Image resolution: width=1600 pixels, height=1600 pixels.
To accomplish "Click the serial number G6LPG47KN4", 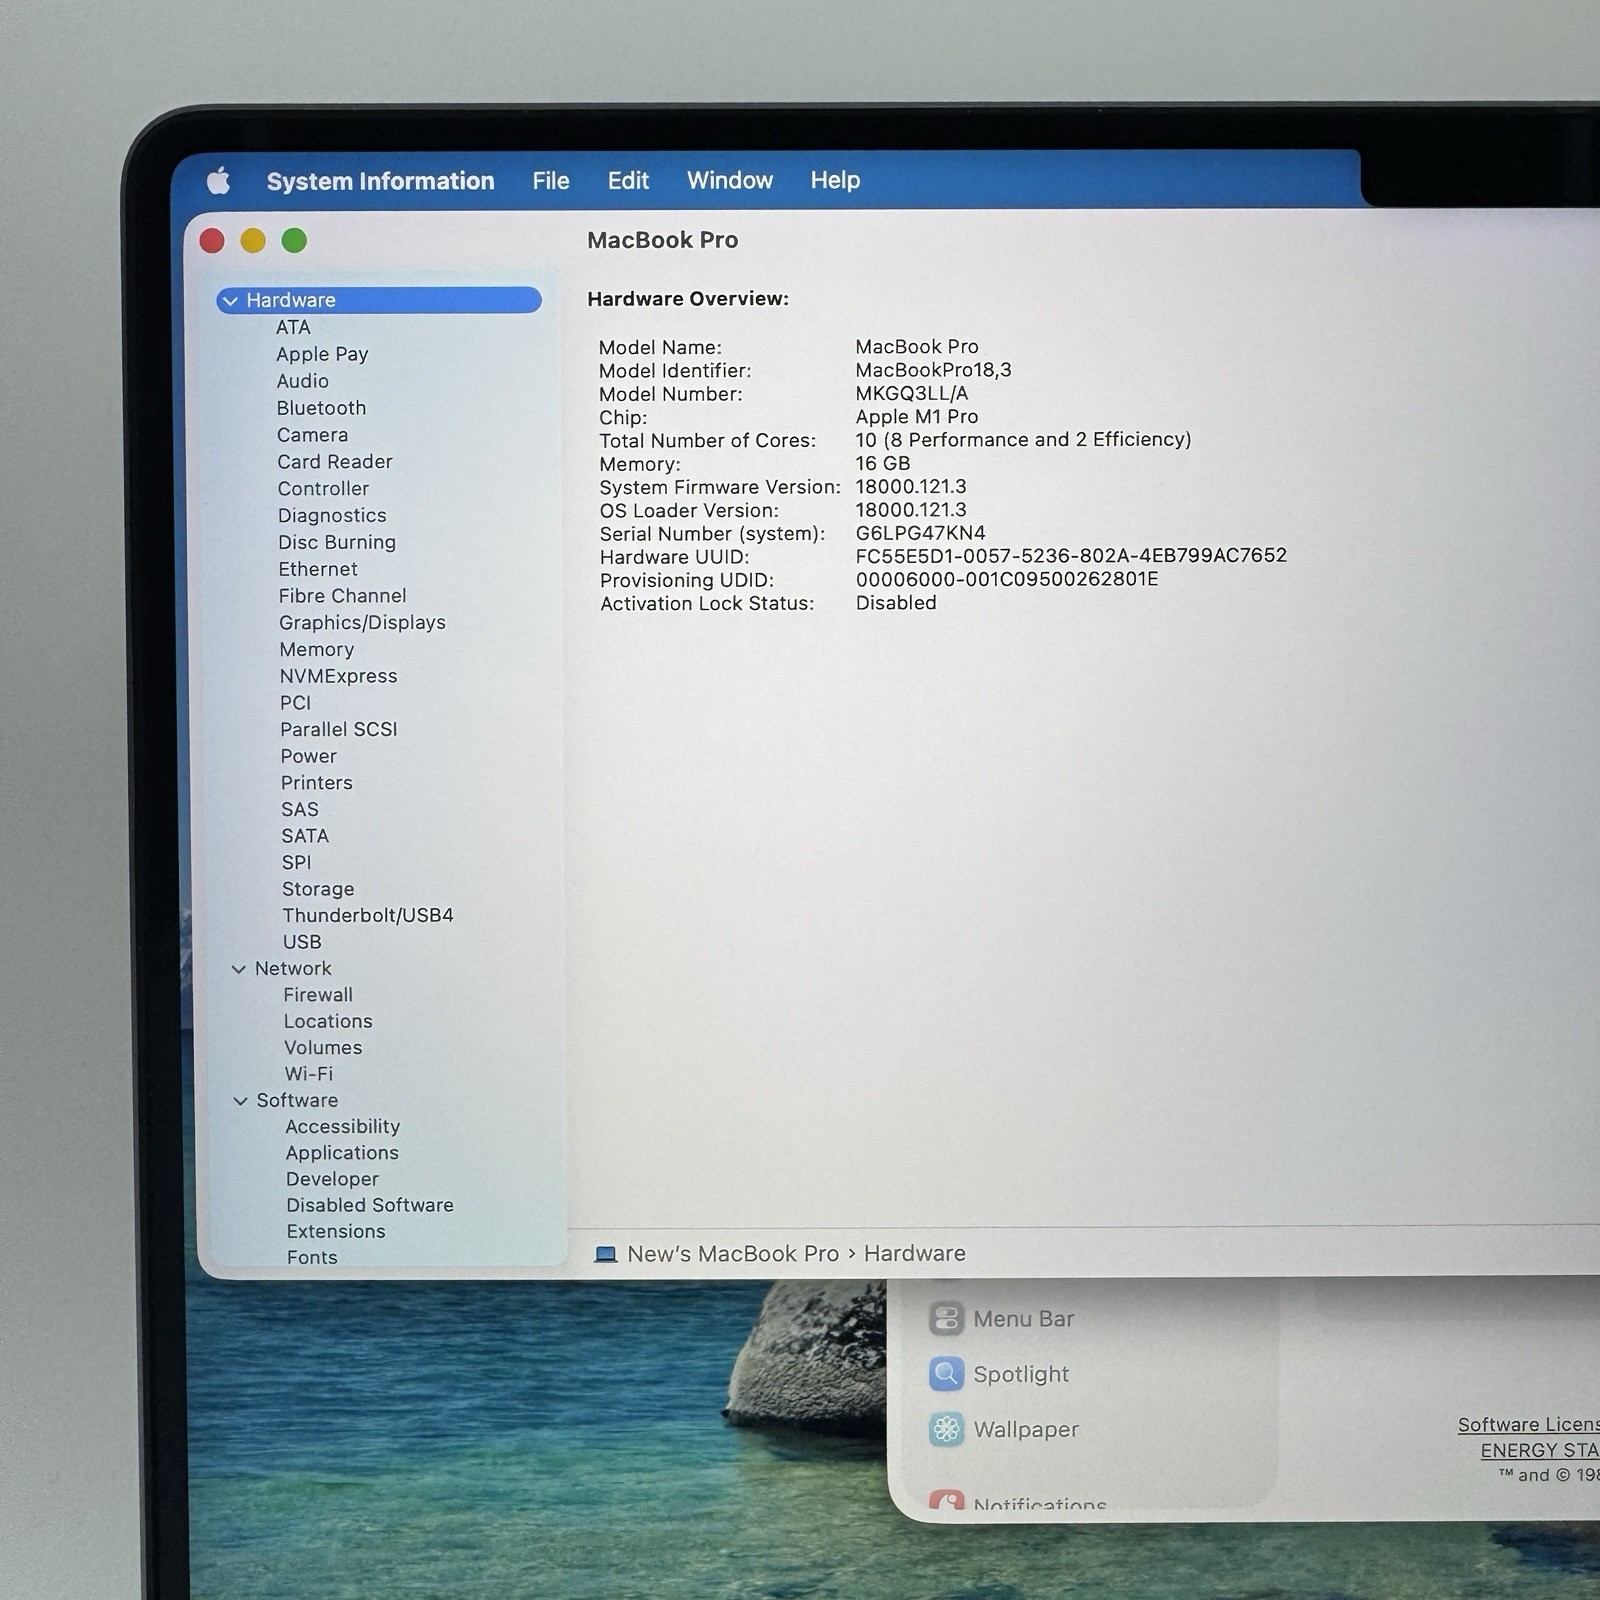I will click(x=920, y=533).
